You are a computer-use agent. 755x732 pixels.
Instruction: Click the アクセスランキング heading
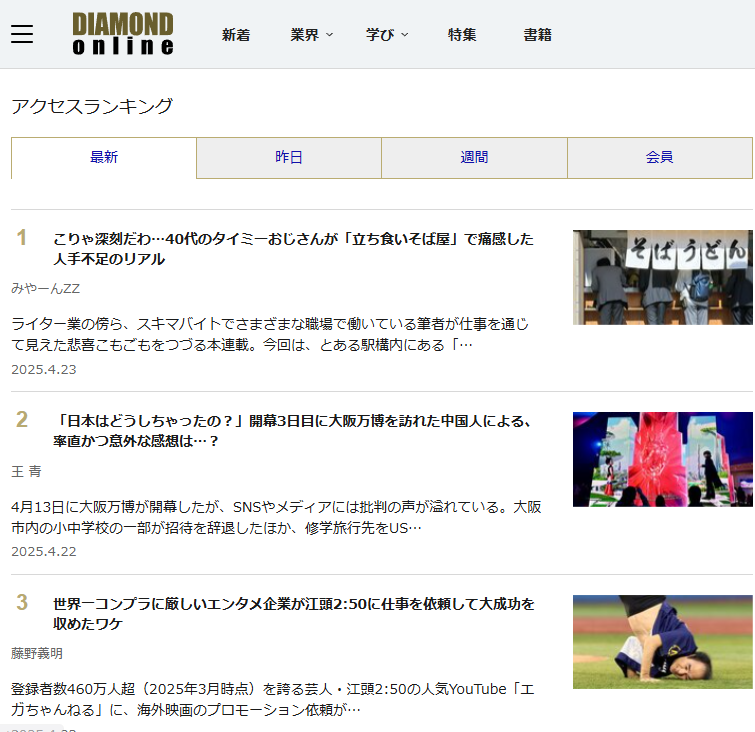pyautogui.click(x=92, y=106)
